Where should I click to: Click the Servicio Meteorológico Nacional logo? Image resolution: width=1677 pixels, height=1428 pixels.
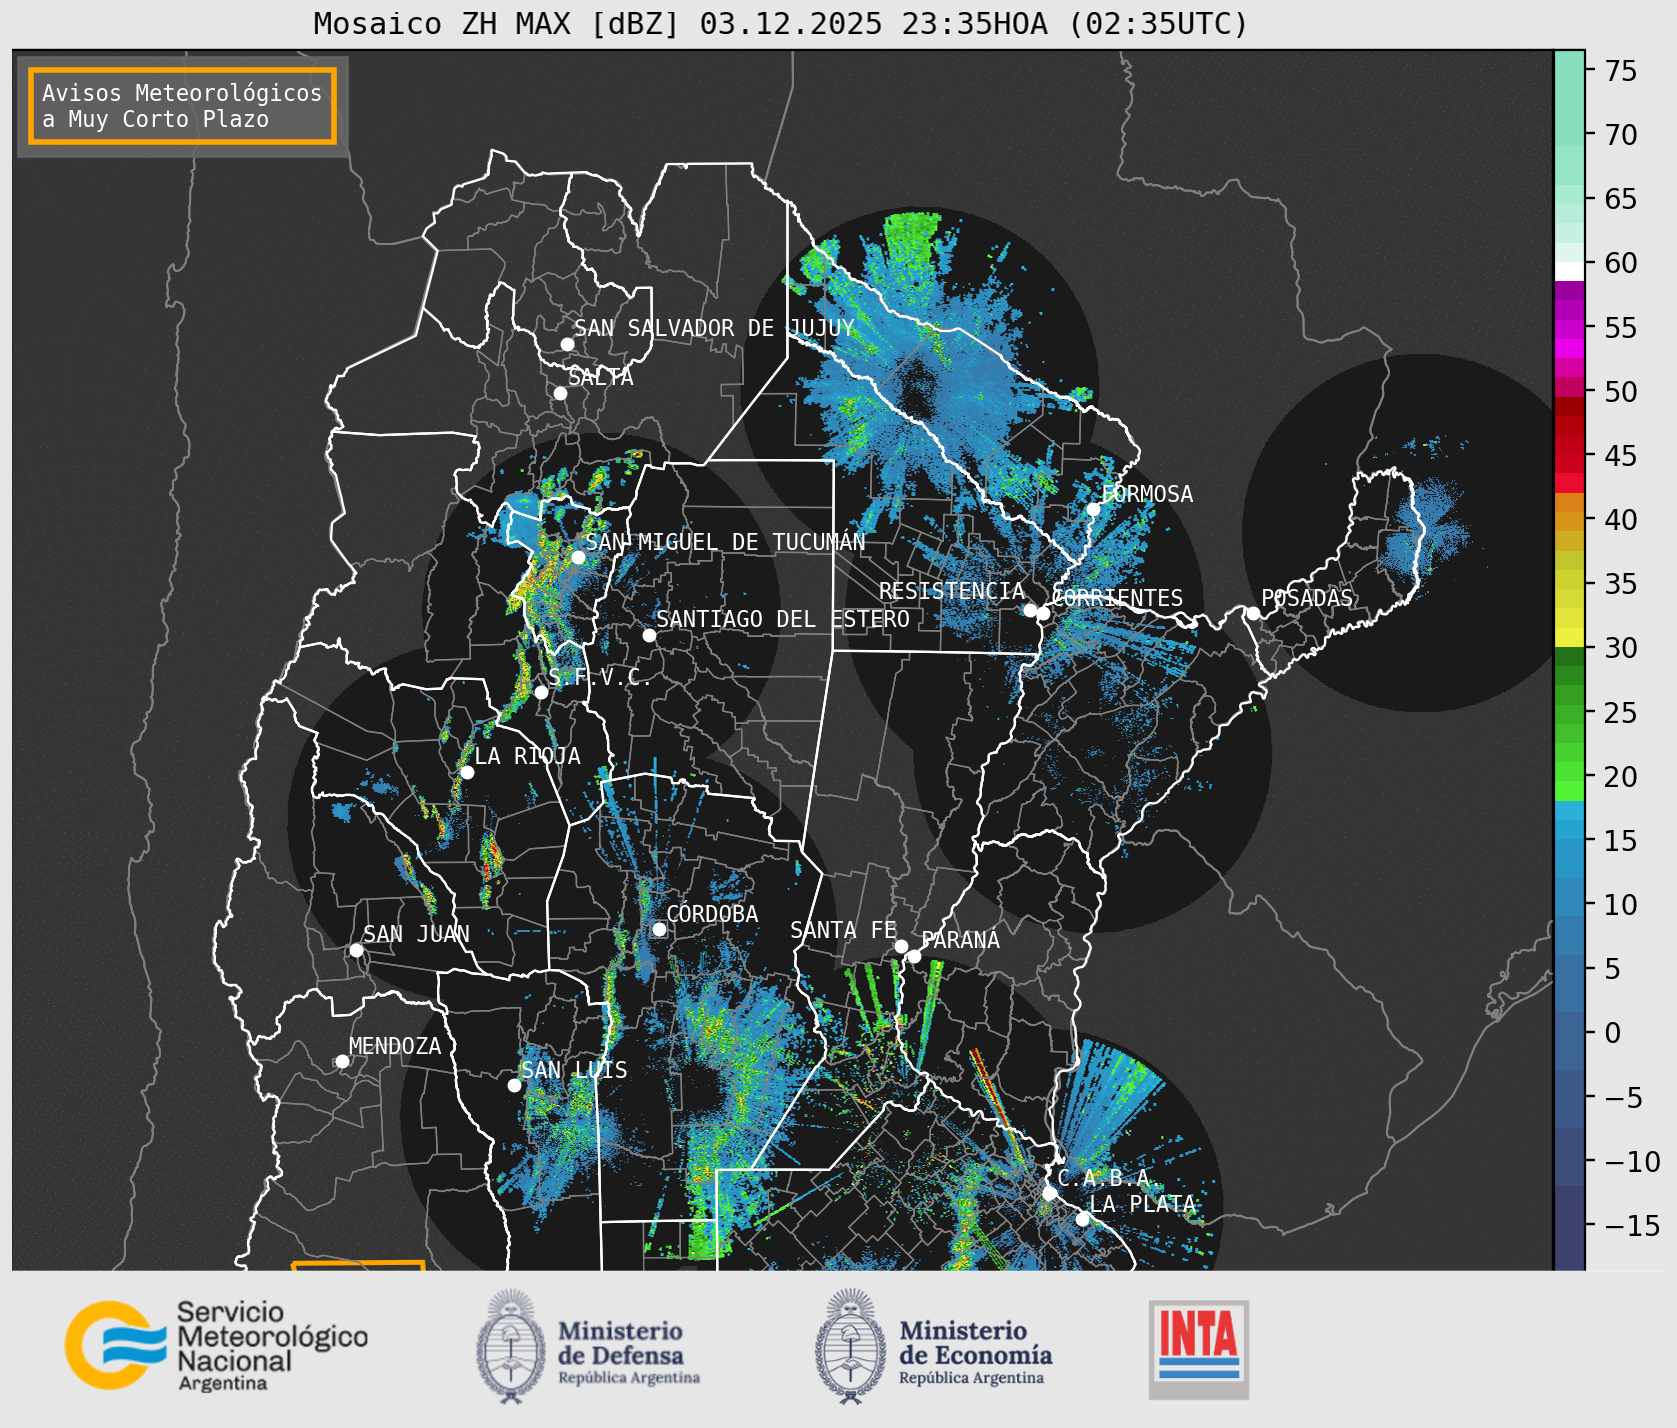(217, 1345)
